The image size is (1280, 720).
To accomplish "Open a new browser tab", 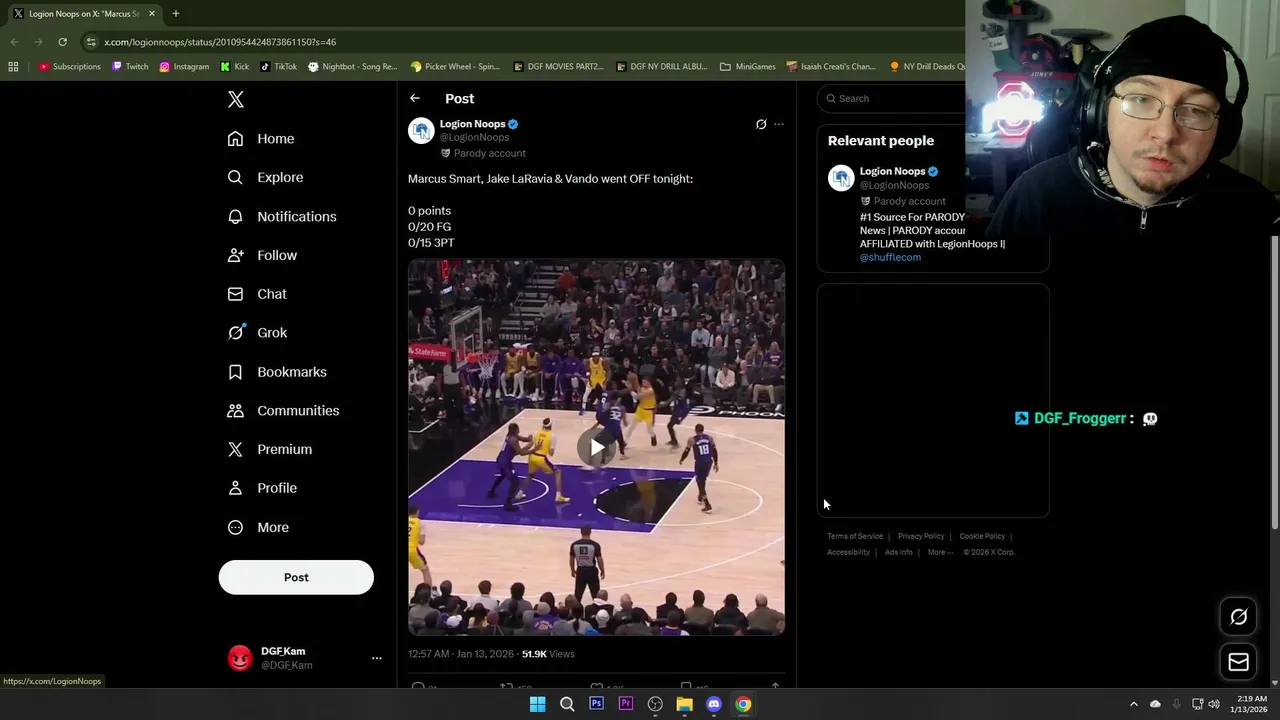I will 176,13.
